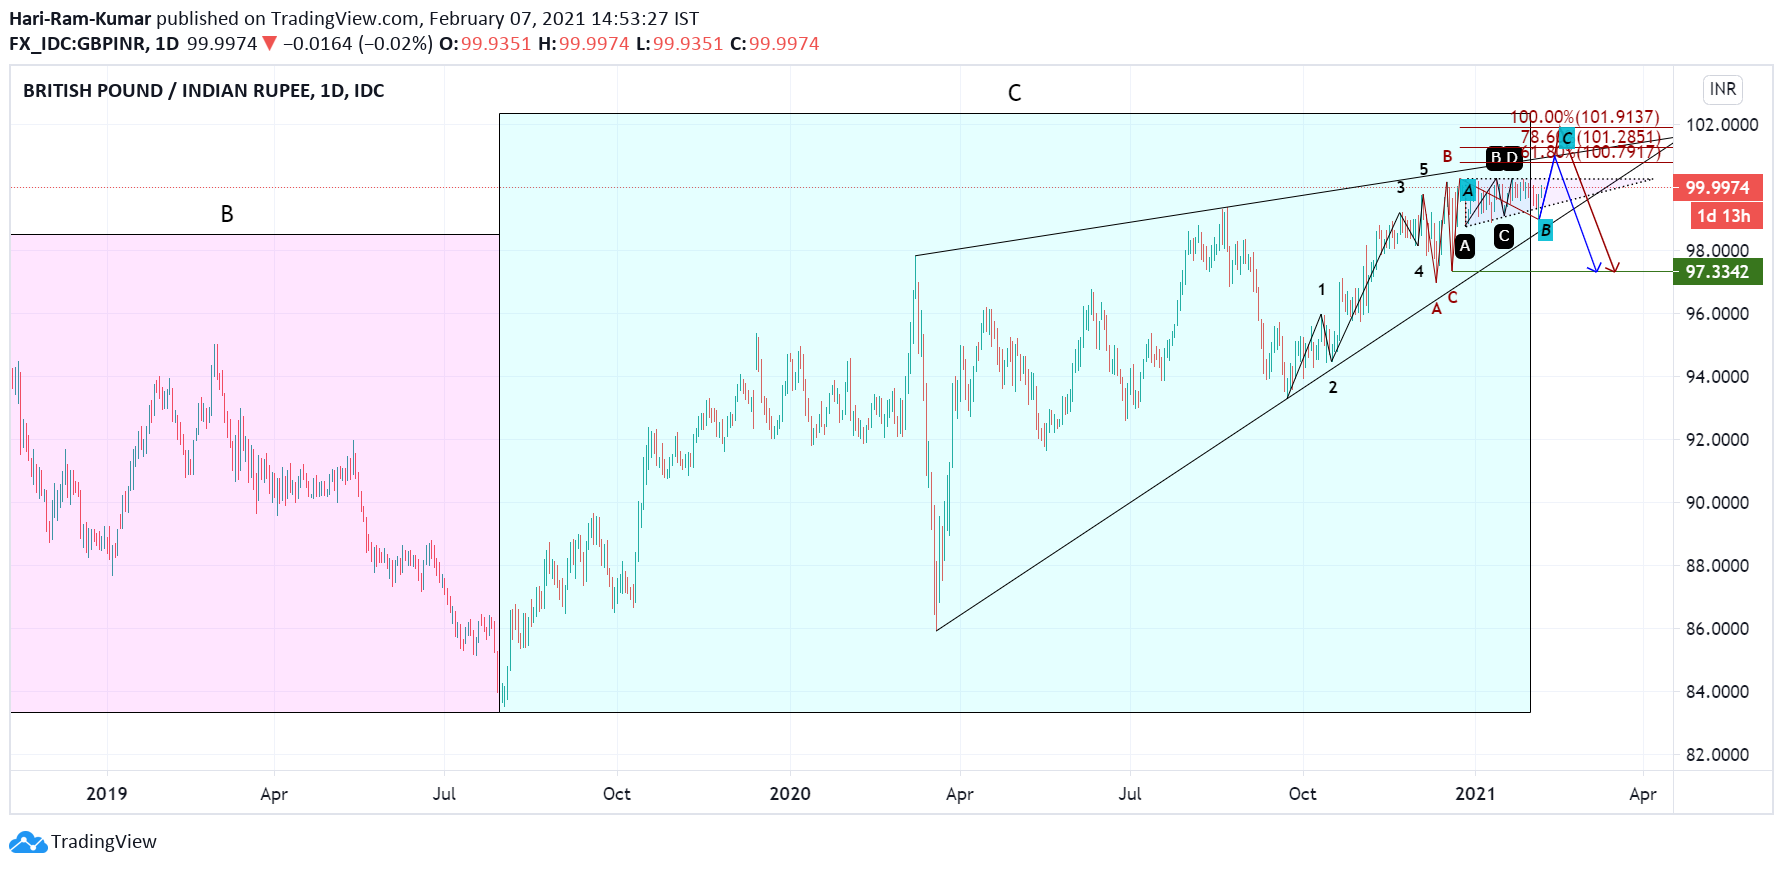Click the chart title BRITISH POUND / INDIAN RUPEE
This screenshot has width=1783, height=869.
tap(203, 91)
